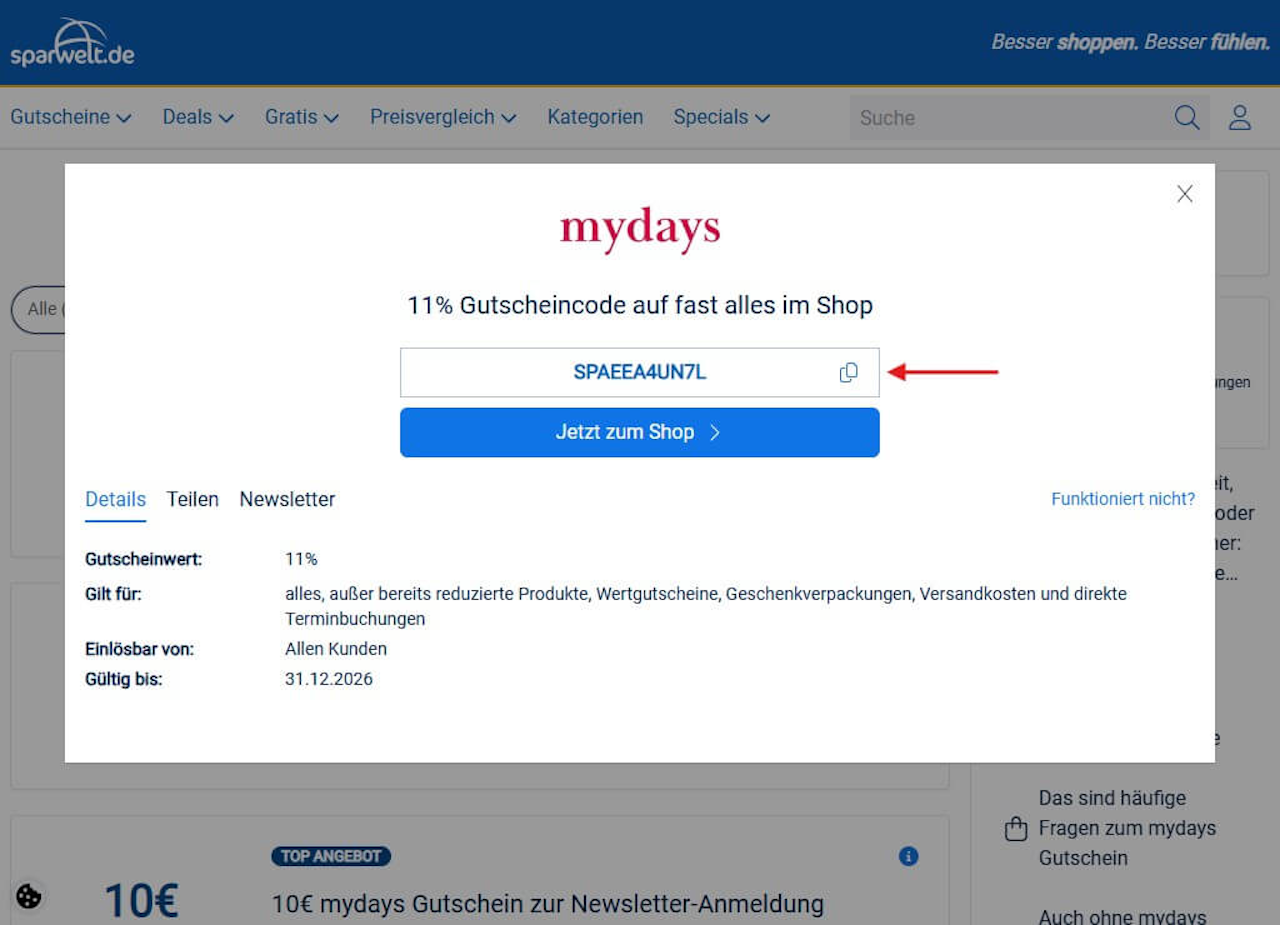Screen dimensions: 1280x925
Task: Click the 11% Gutscheincode headline
Action: (x=640, y=305)
